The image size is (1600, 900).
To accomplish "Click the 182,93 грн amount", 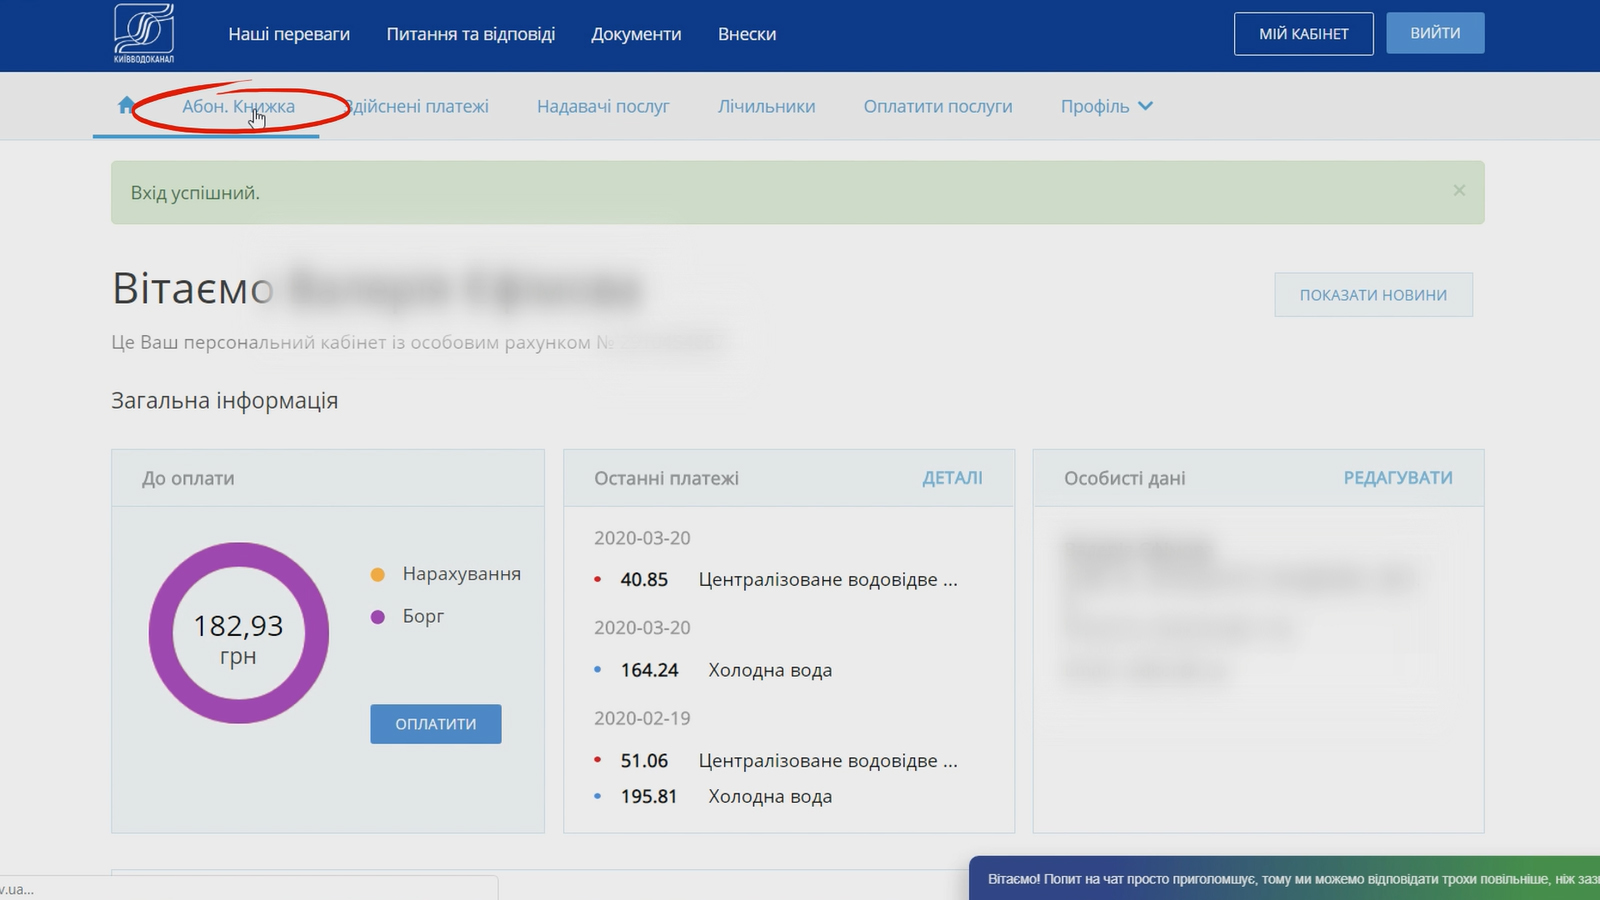I will pos(238,639).
